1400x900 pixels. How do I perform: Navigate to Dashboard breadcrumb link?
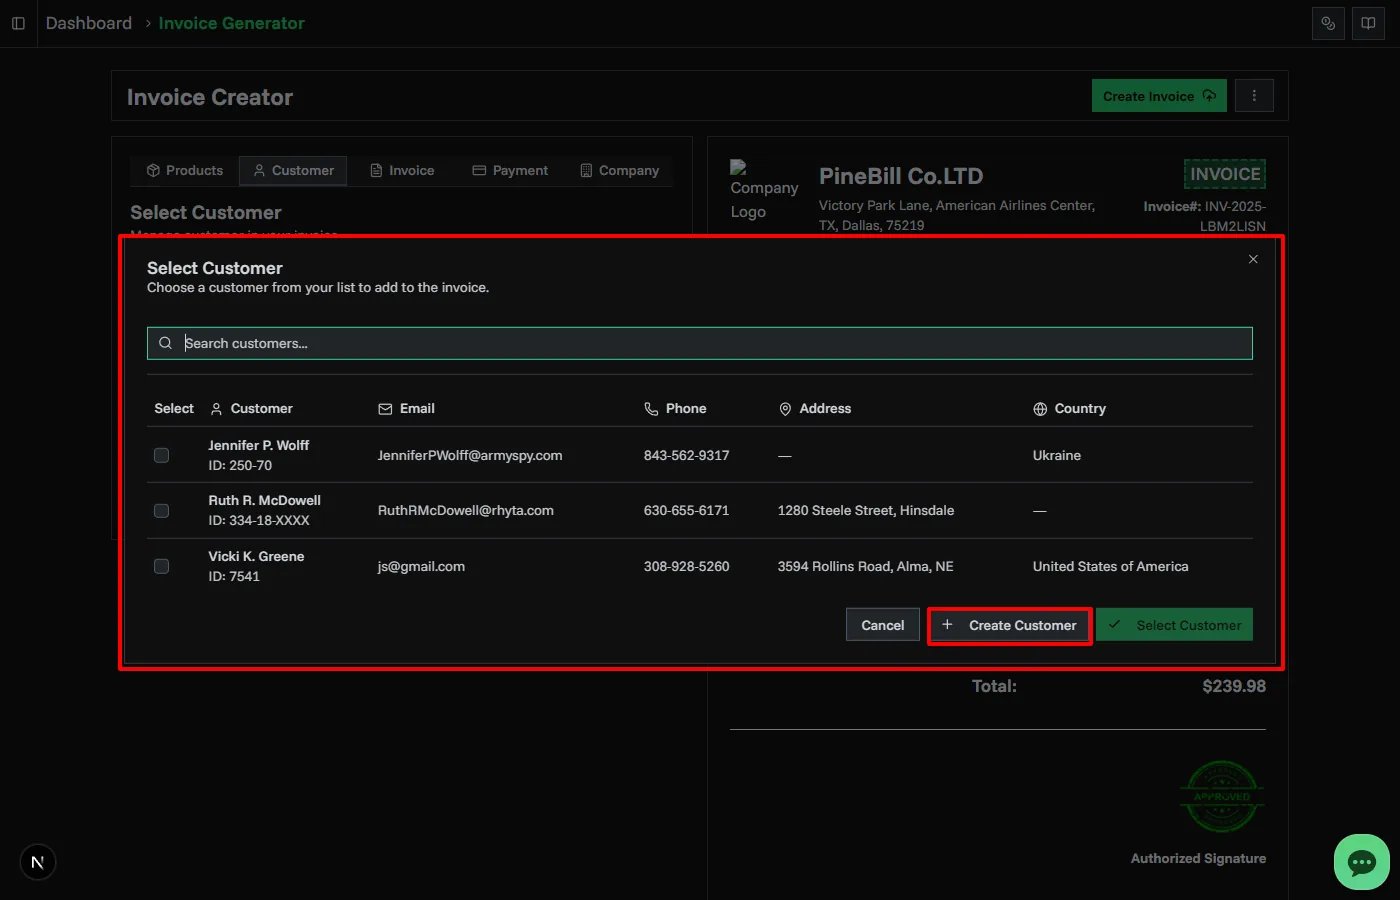(x=89, y=23)
